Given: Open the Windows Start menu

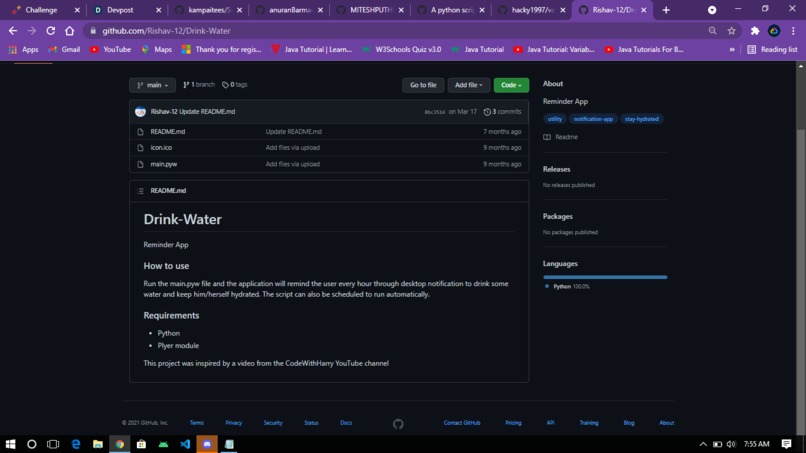Looking at the screenshot, I should tap(10, 444).
